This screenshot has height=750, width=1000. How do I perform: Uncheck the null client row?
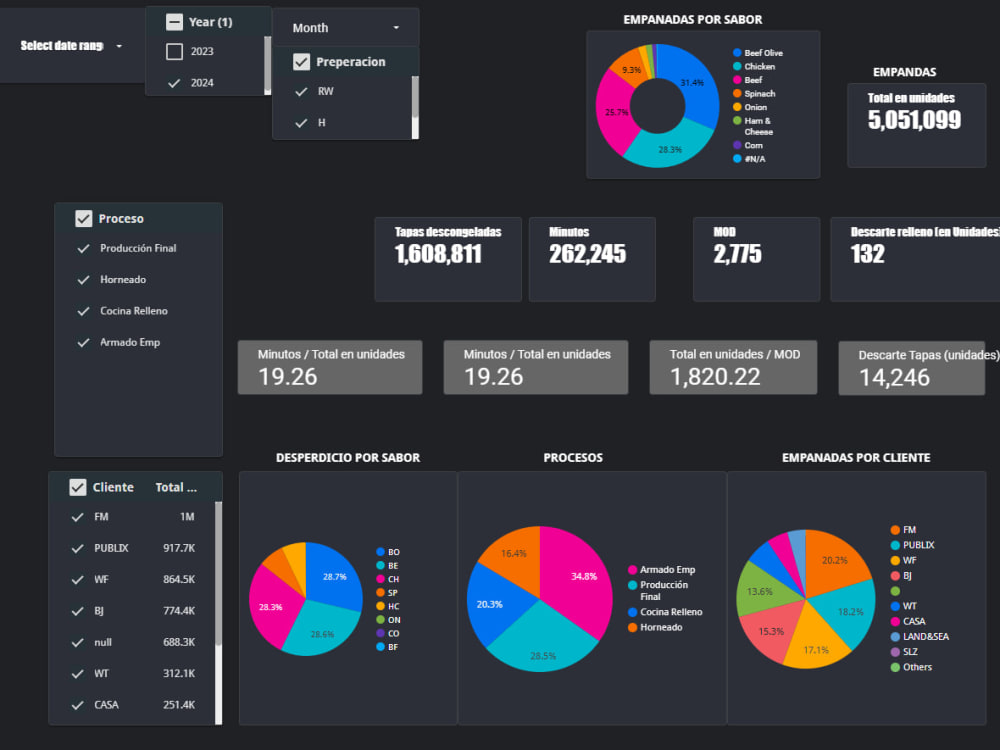(77, 642)
